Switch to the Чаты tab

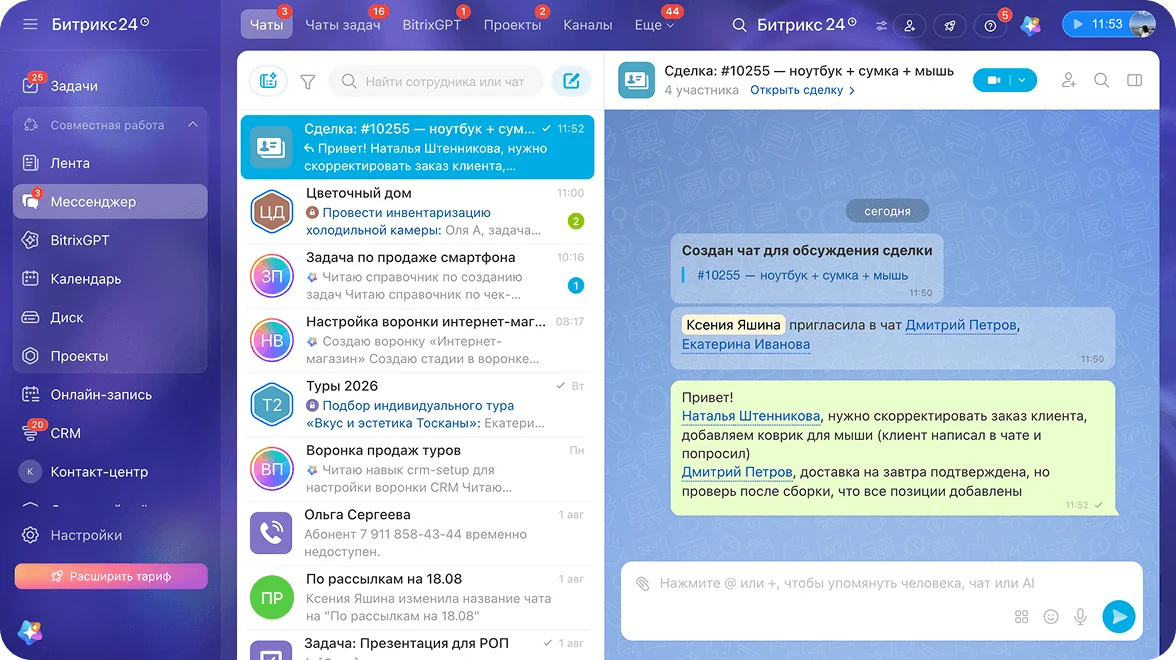click(x=266, y=25)
